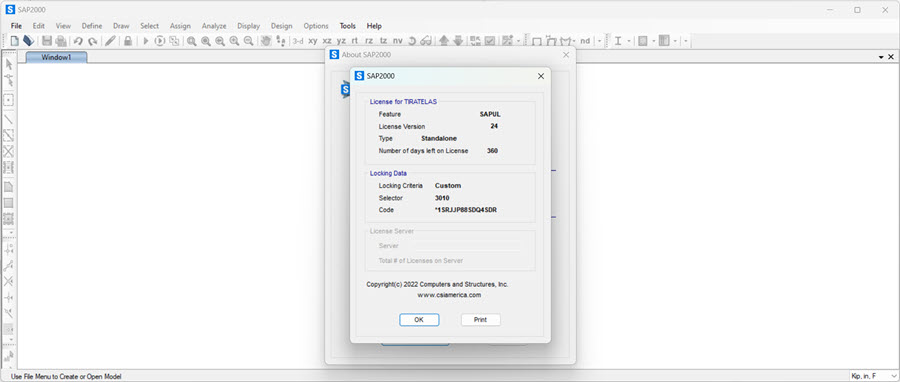Click the license code *1SRJJP88SDQ4SDR
The image size is (900, 382).
(x=466, y=210)
